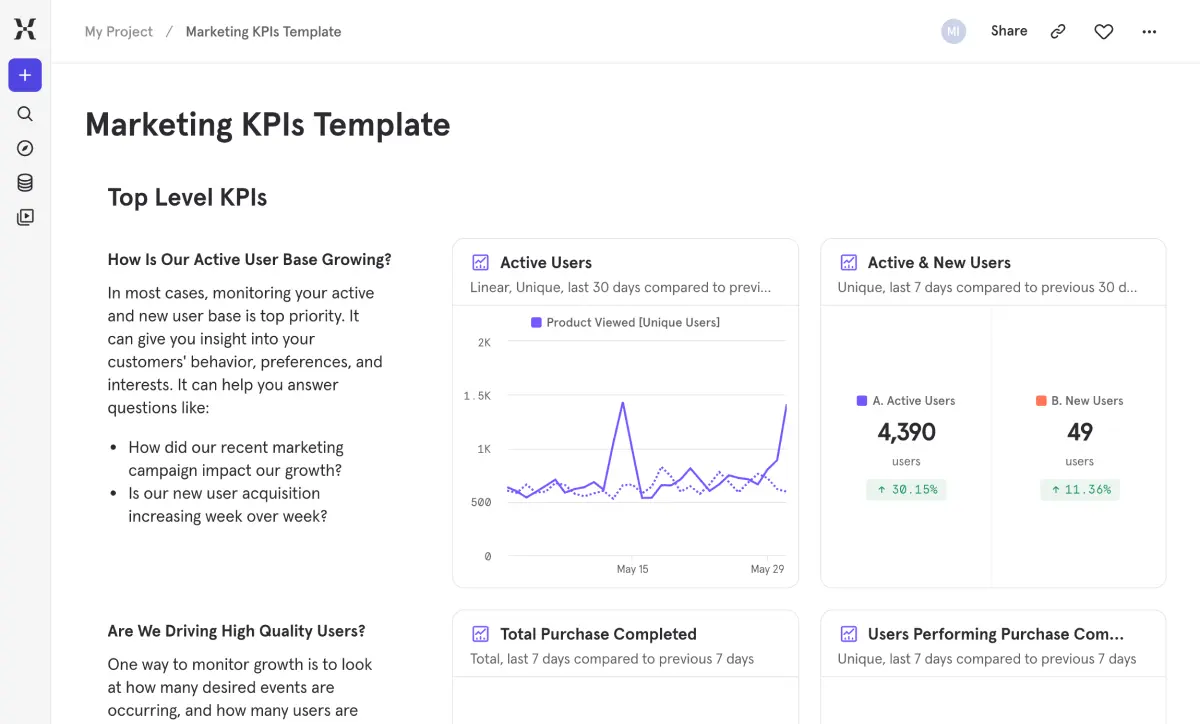Viewport: 1200px width, 724px height.
Task: Go to My Project breadcrumb
Action: [x=118, y=32]
